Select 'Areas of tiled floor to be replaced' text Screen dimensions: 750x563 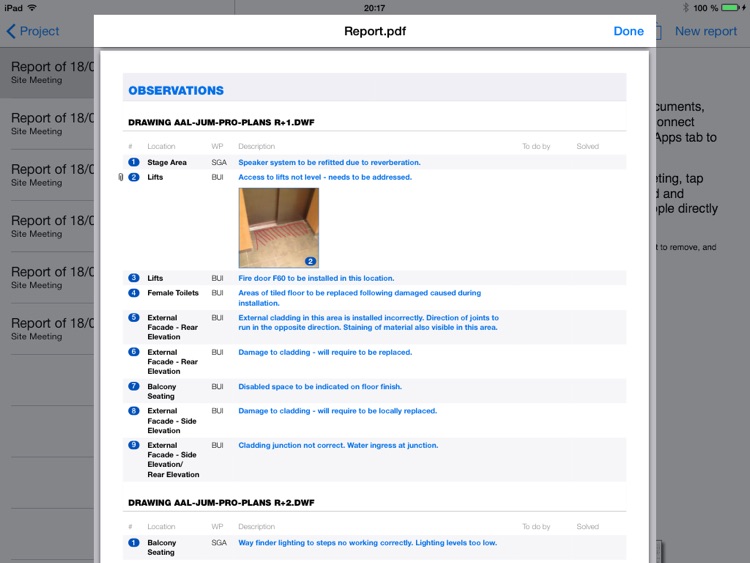pos(360,298)
